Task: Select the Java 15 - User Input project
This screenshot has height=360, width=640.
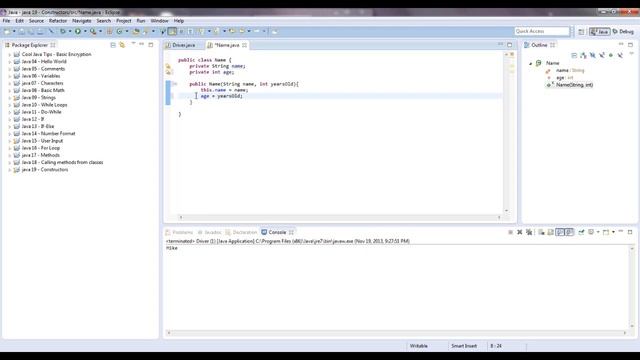Action: tap(38, 141)
